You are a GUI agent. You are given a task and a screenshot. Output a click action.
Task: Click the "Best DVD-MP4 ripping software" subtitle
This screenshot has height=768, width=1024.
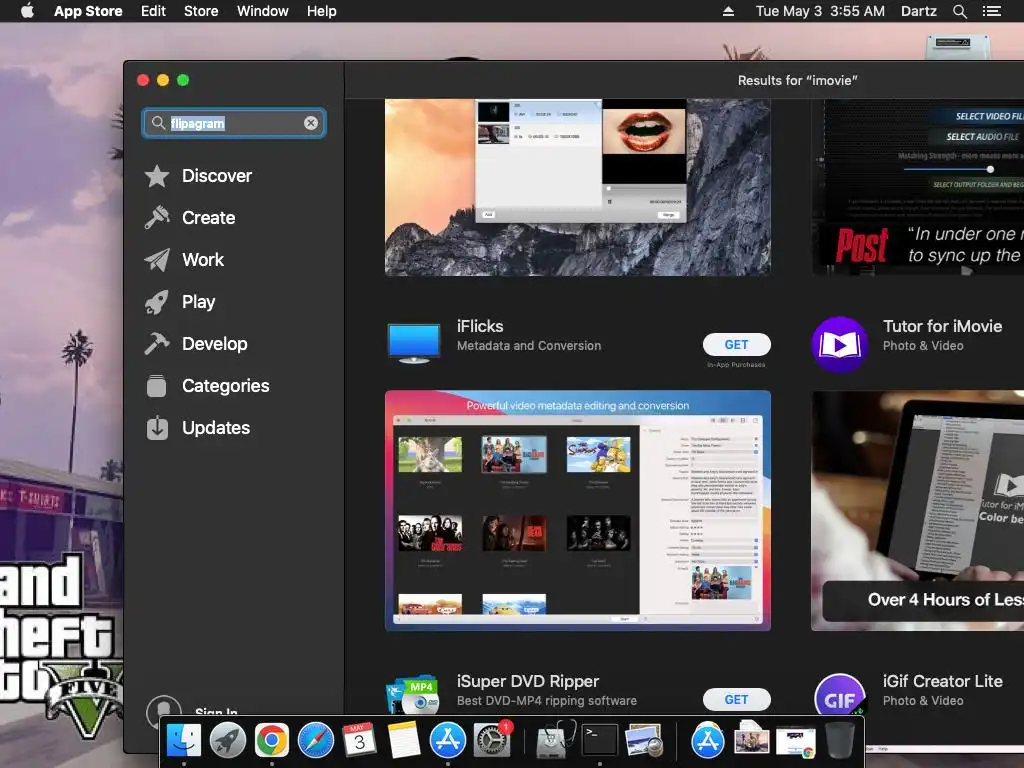547,701
